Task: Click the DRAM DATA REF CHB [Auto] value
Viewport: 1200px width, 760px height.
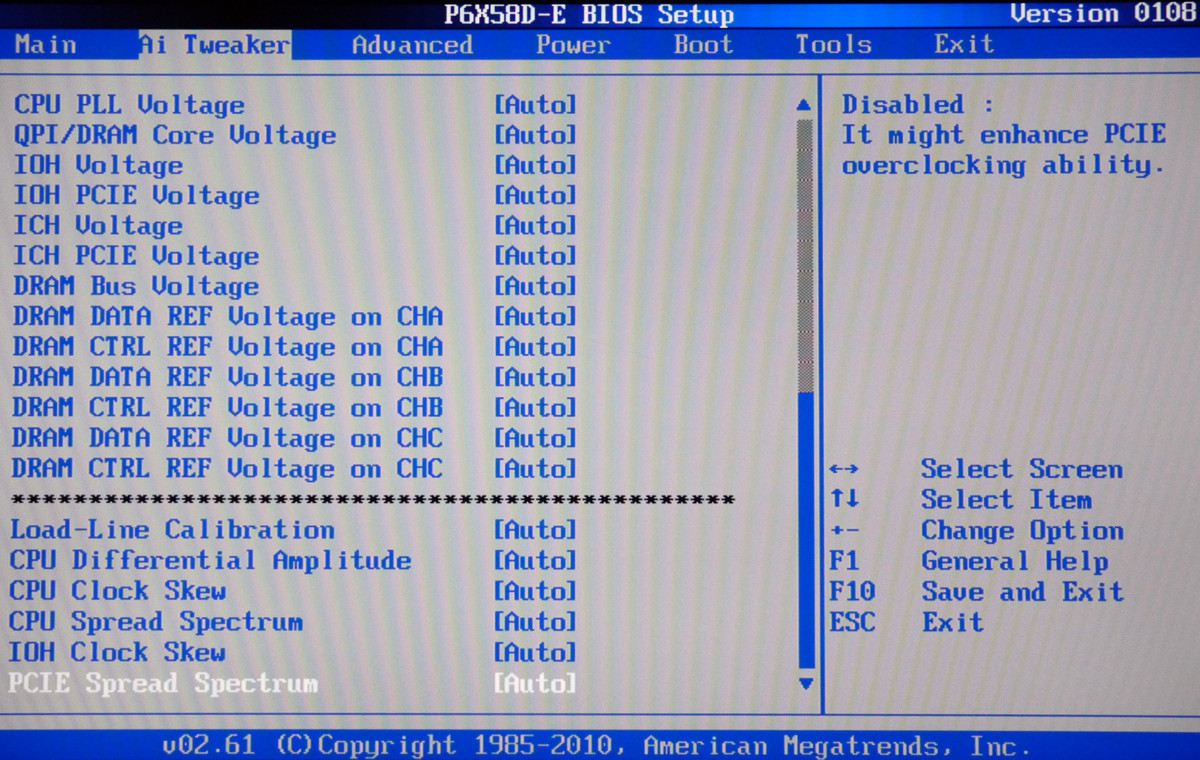Action: tap(536, 378)
